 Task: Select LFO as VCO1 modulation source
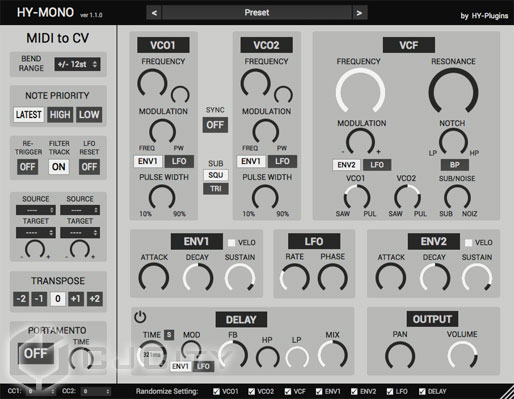[179, 161]
